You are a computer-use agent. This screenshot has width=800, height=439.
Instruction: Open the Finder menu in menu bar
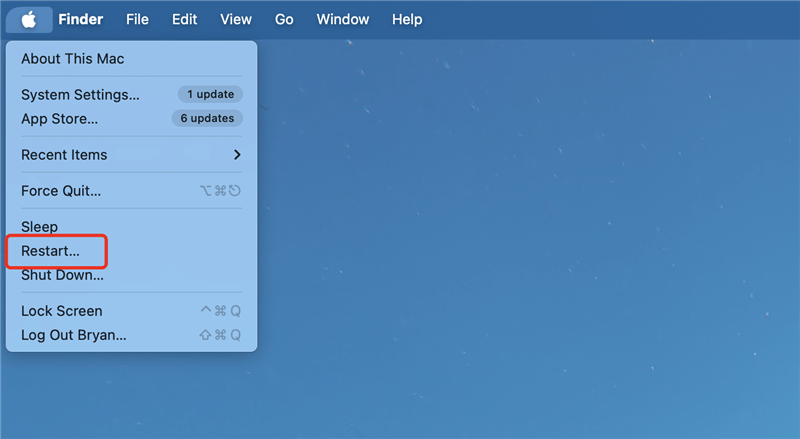point(80,20)
